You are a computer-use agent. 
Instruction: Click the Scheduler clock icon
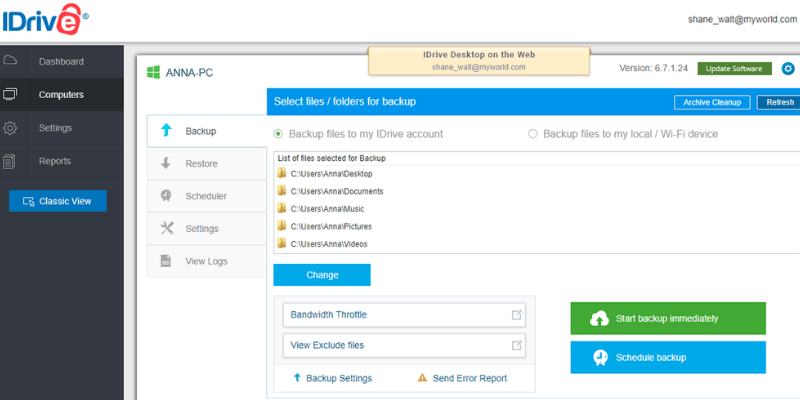(166, 196)
